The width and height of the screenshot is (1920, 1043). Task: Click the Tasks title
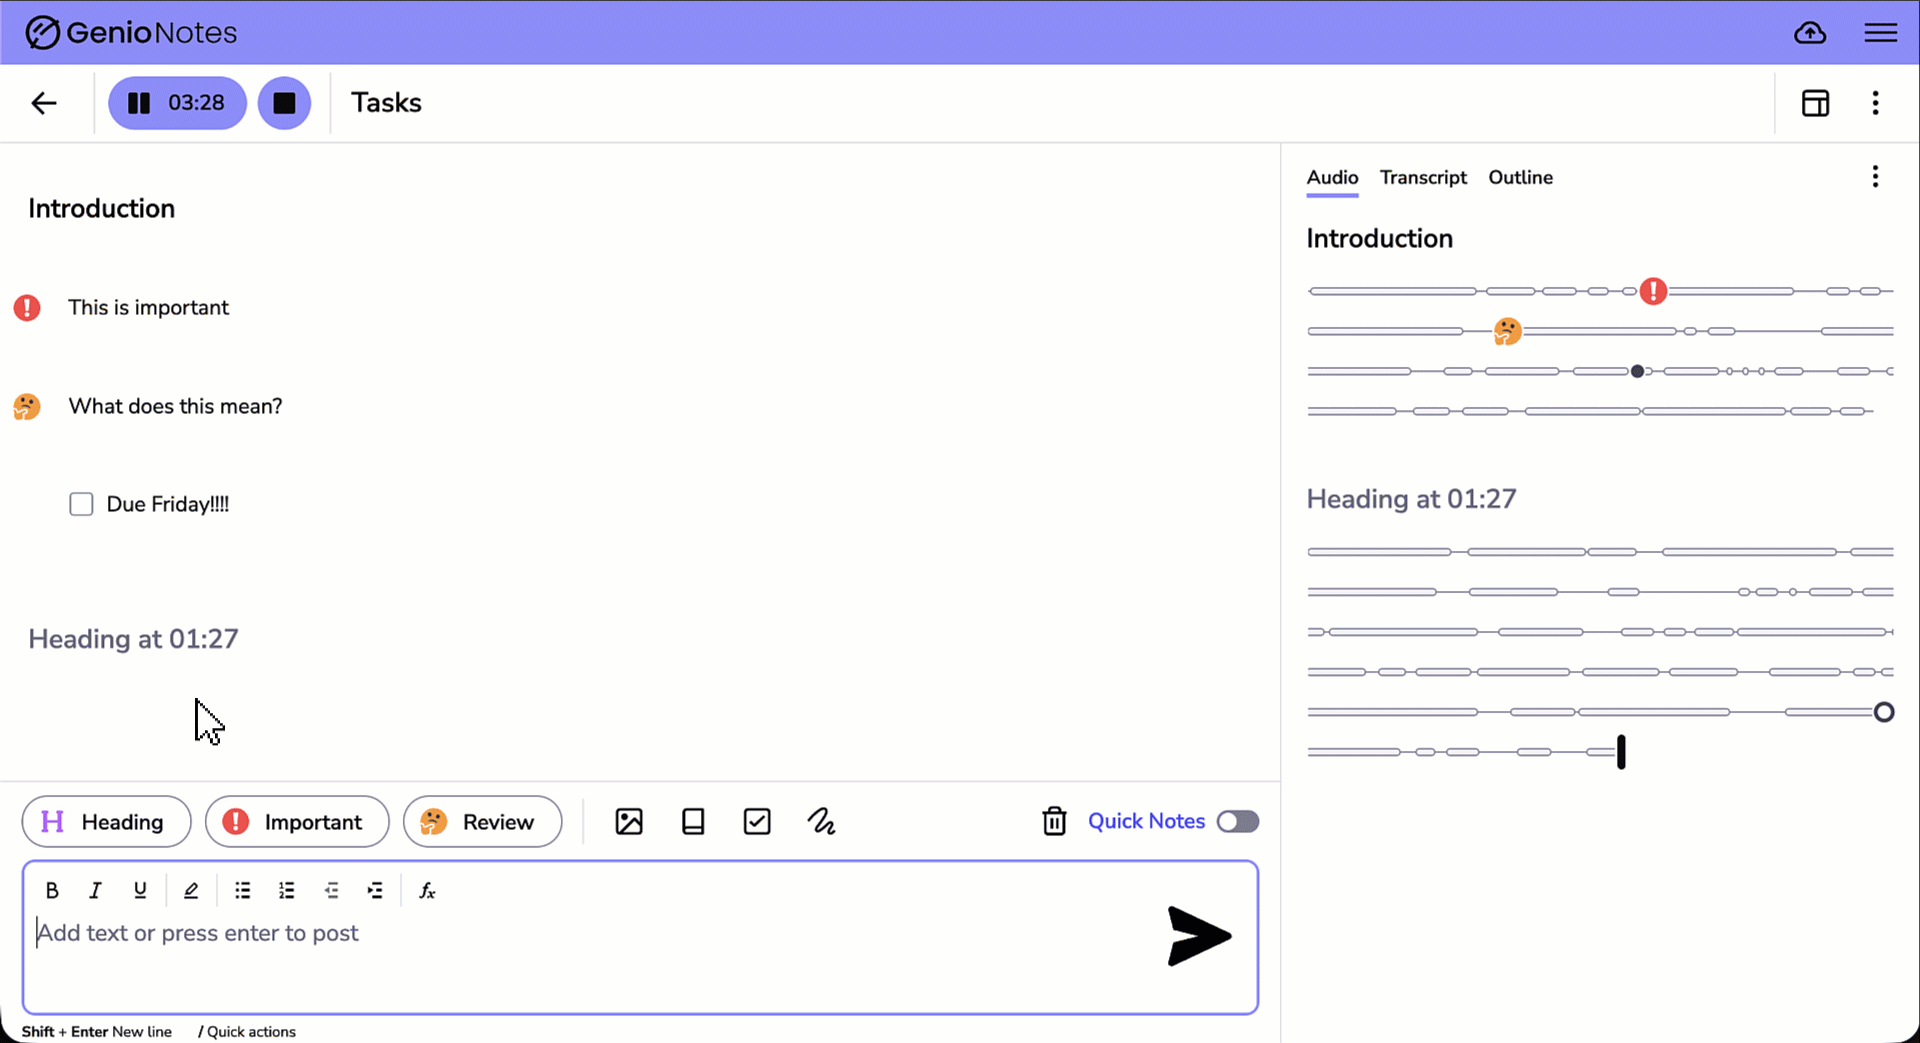pos(386,103)
